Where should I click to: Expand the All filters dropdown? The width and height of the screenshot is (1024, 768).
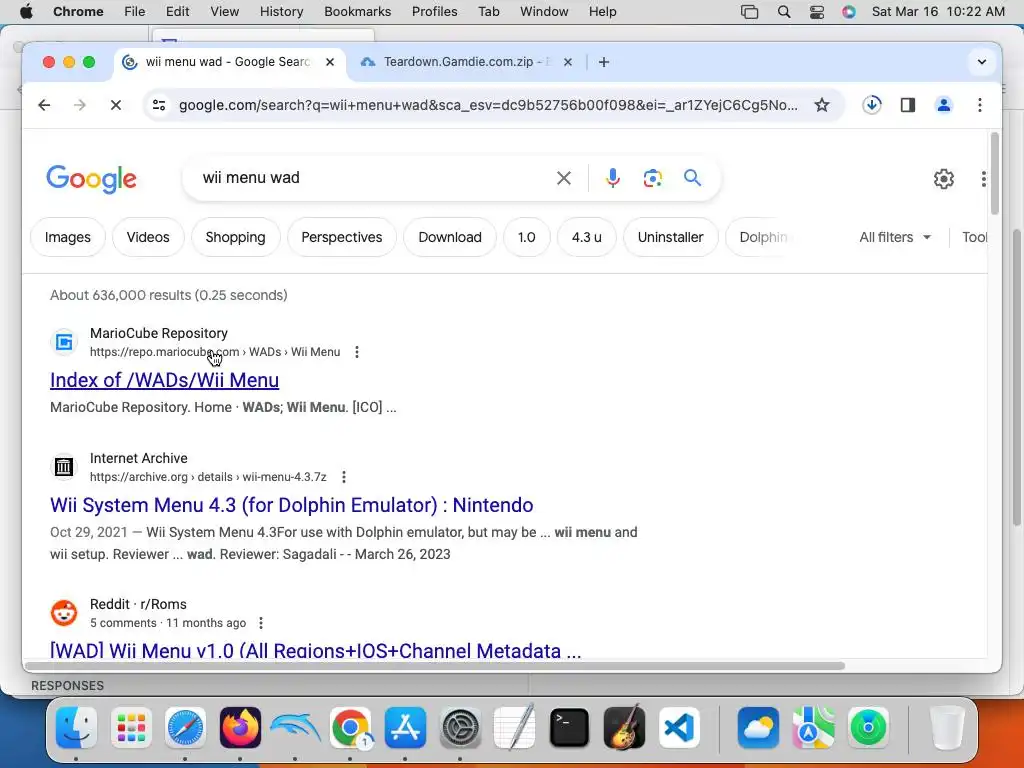point(895,237)
